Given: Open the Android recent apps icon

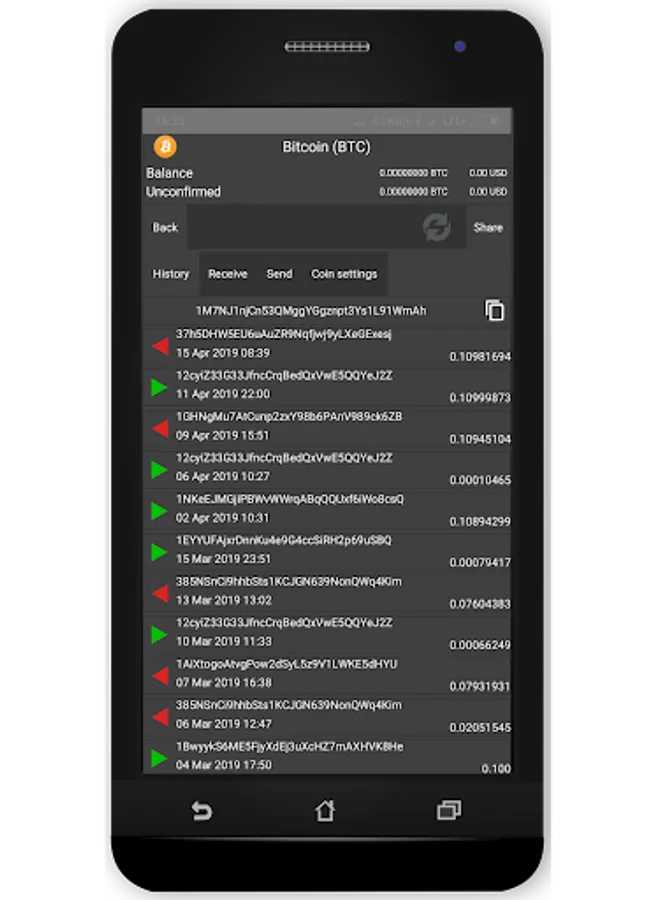Looking at the screenshot, I should [449, 810].
